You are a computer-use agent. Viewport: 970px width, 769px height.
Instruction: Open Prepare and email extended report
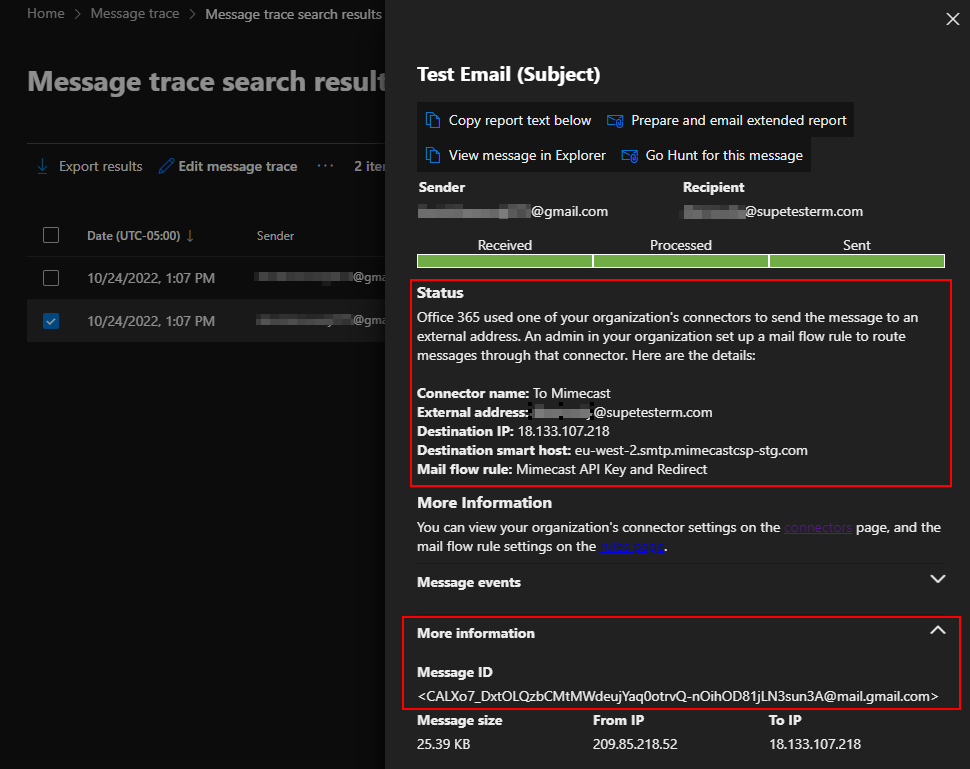point(615,119)
